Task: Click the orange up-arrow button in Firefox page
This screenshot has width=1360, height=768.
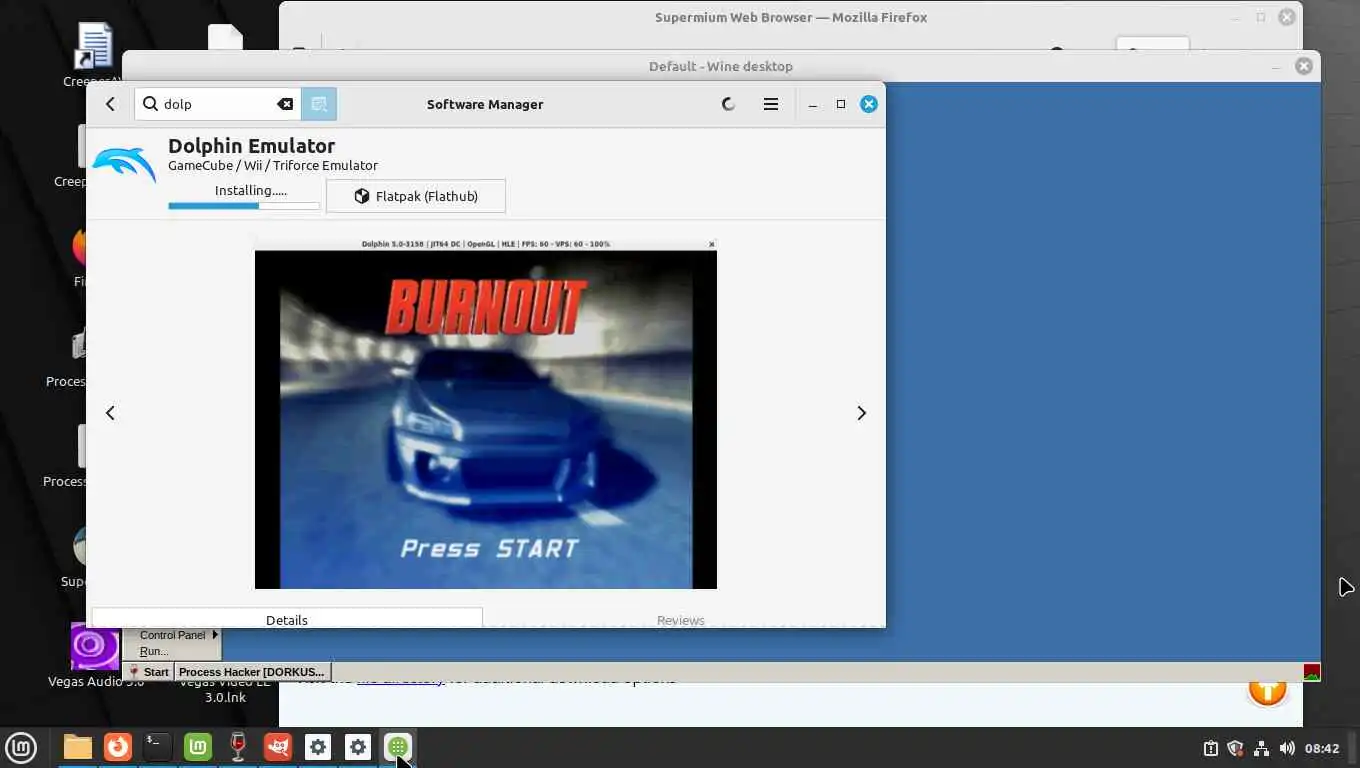Action: pos(1267,690)
